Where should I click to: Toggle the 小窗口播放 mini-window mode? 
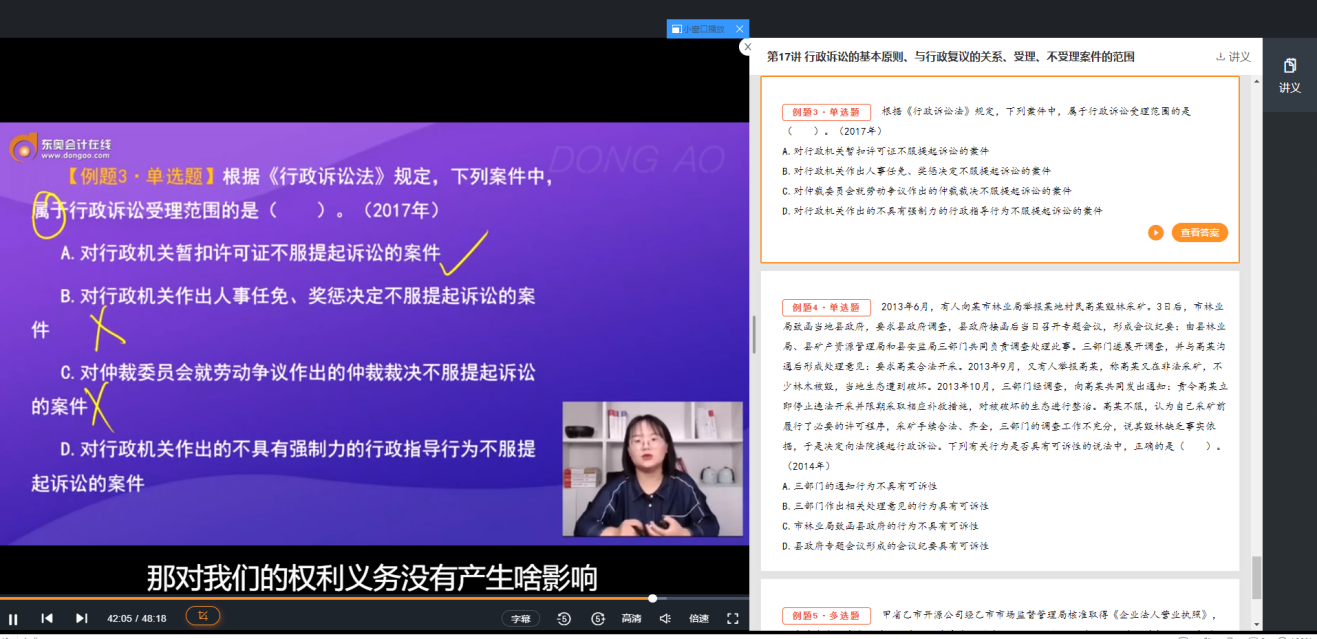coord(702,29)
